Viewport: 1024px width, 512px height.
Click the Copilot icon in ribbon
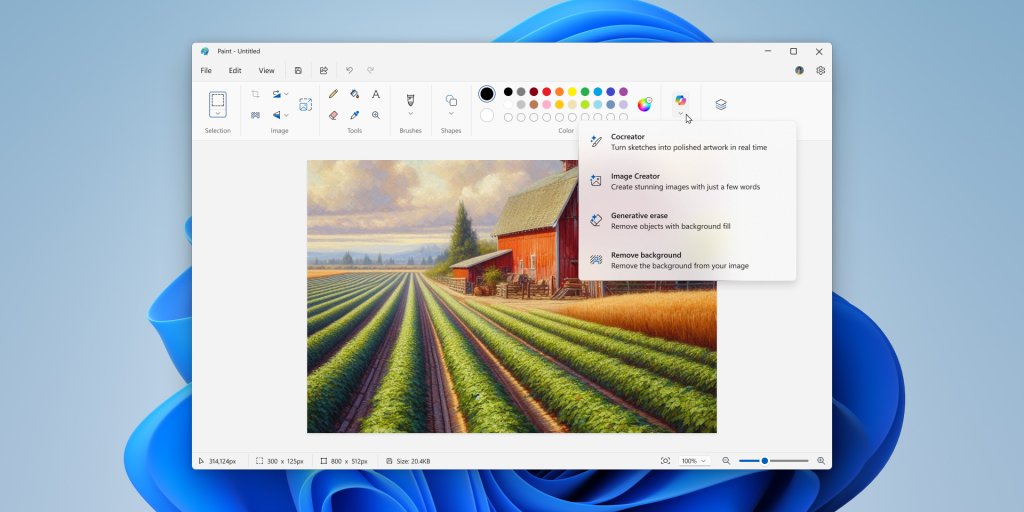(680, 100)
